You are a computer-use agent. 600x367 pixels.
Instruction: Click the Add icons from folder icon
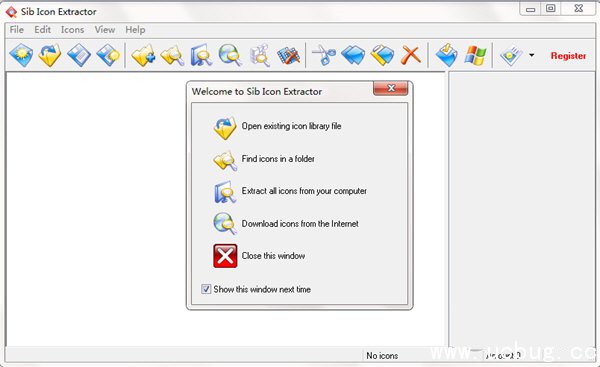tap(143, 55)
